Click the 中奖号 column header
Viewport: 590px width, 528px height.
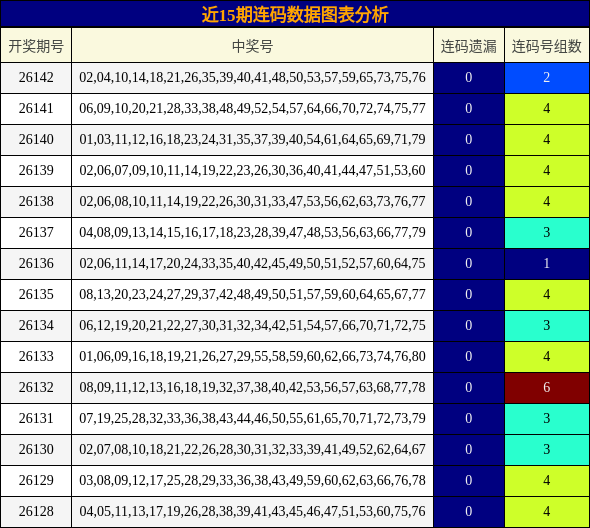(252, 46)
